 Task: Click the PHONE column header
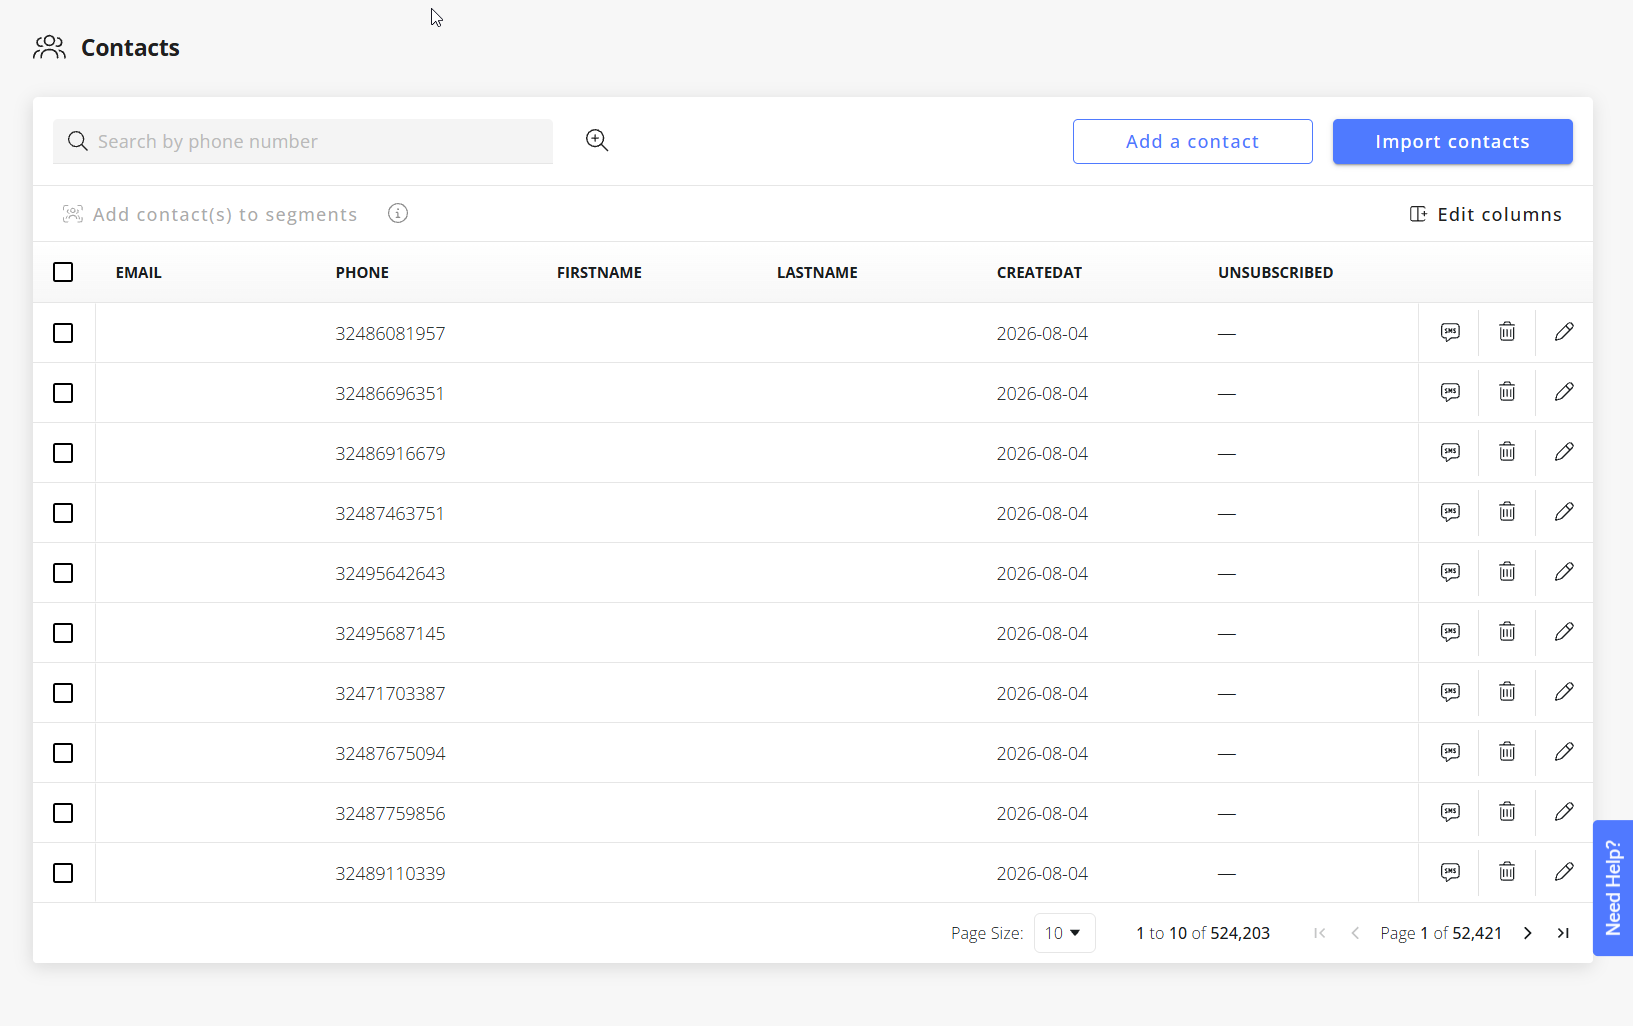point(362,272)
